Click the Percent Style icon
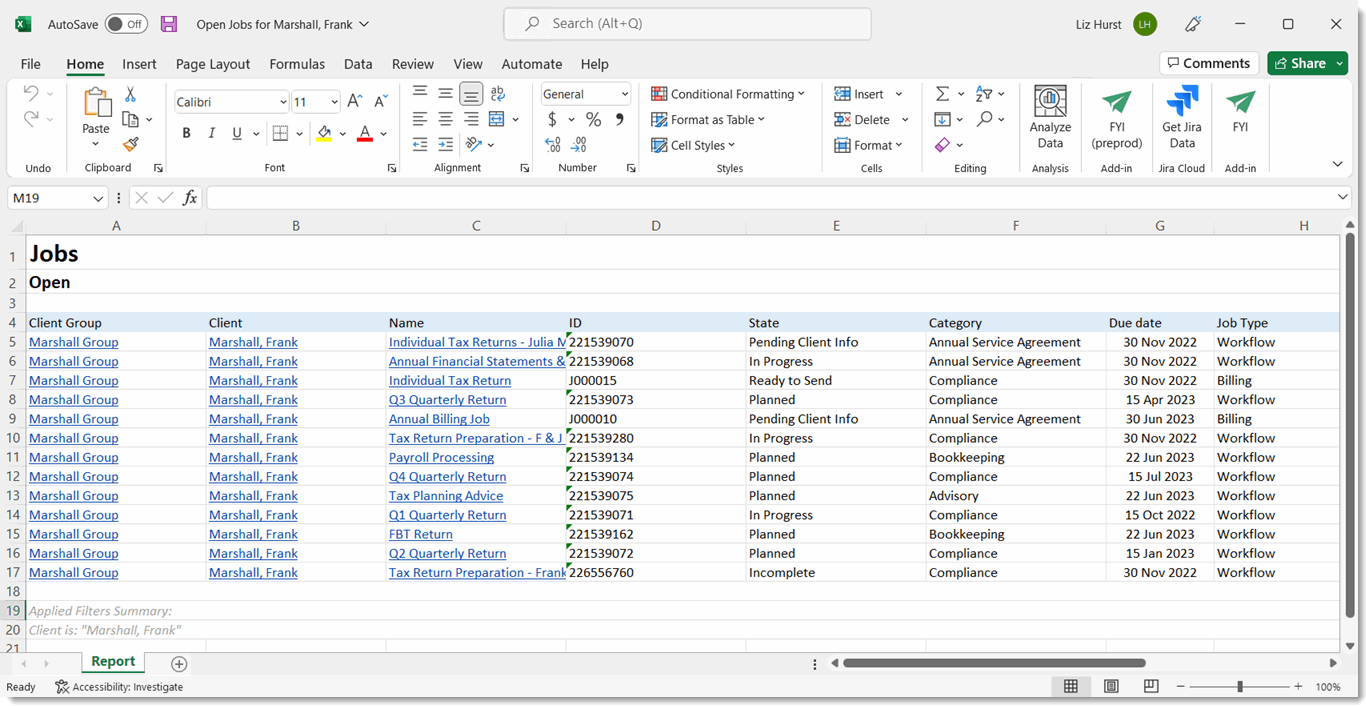This screenshot has width=1366, height=706. [x=593, y=119]
